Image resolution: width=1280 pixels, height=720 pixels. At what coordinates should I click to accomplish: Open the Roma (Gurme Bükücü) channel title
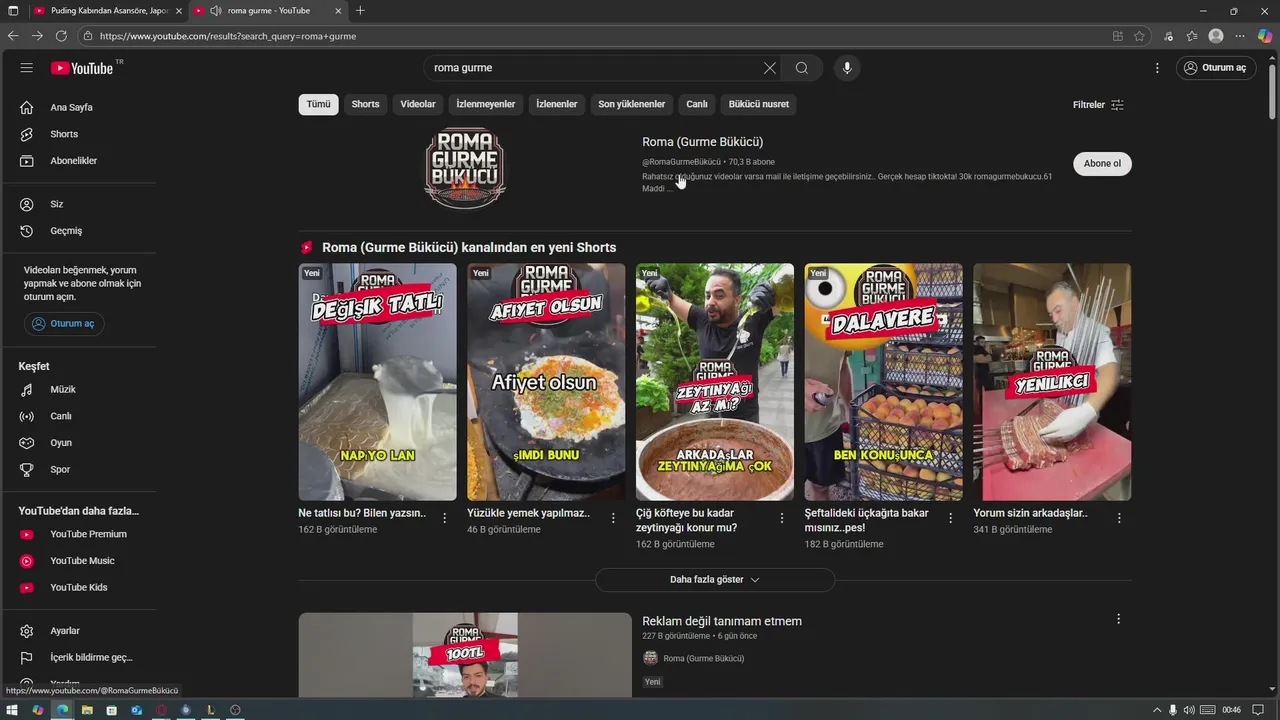tap(702, 142)
